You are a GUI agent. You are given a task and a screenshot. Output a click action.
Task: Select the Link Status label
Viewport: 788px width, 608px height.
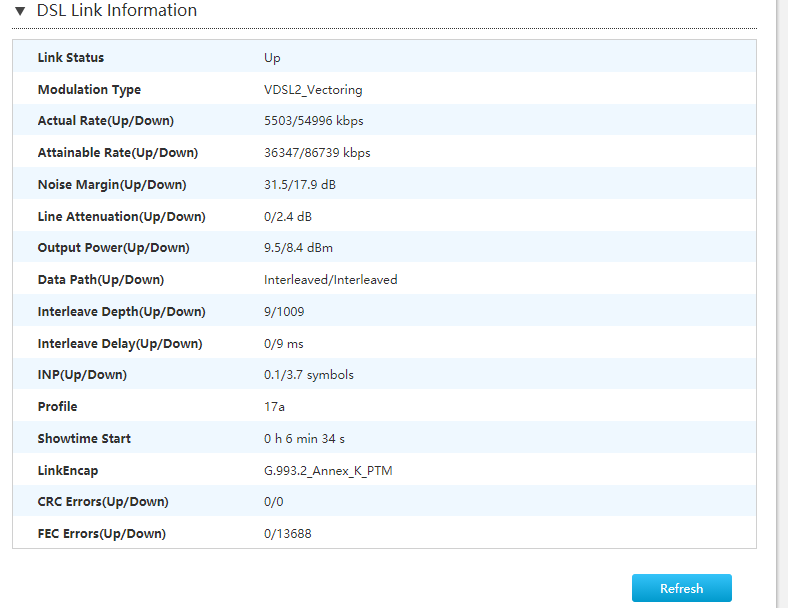tap(71, 57)
